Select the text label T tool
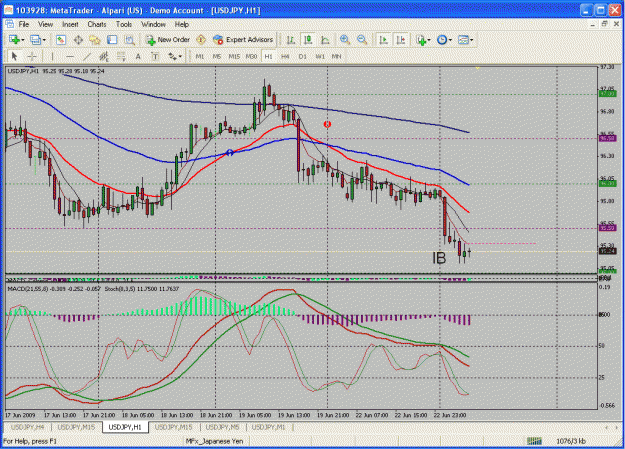 pyautogui.click(x=155, y=56)
